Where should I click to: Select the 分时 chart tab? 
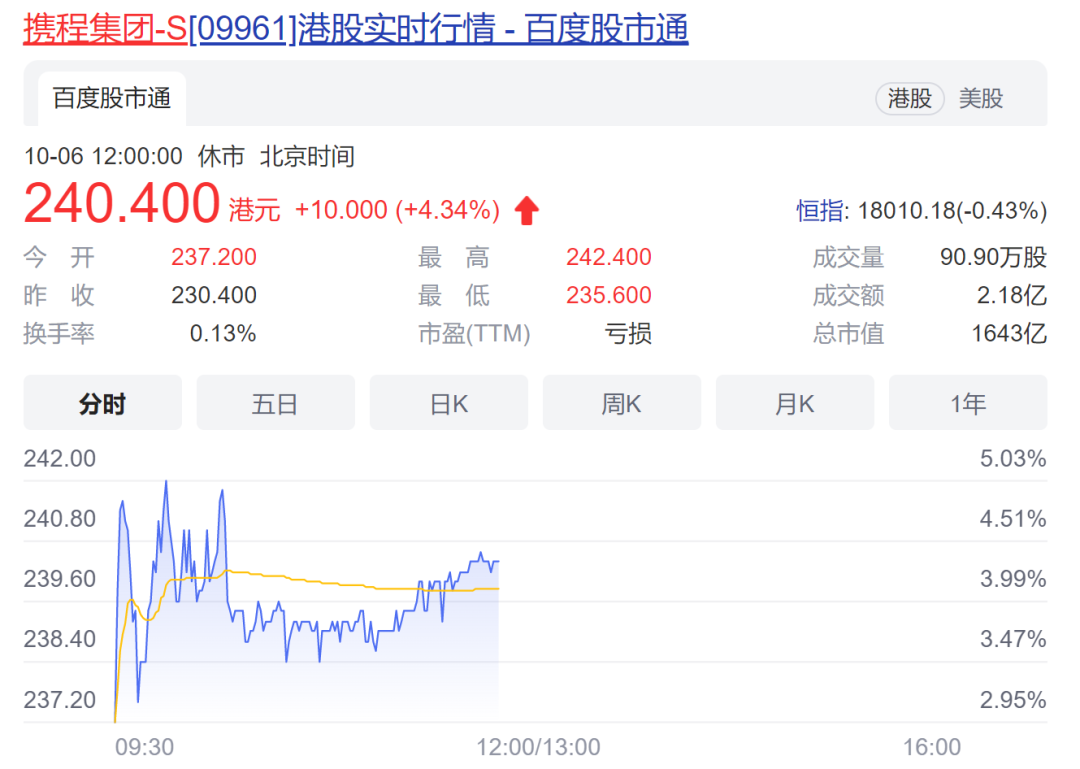click(103, 403)
